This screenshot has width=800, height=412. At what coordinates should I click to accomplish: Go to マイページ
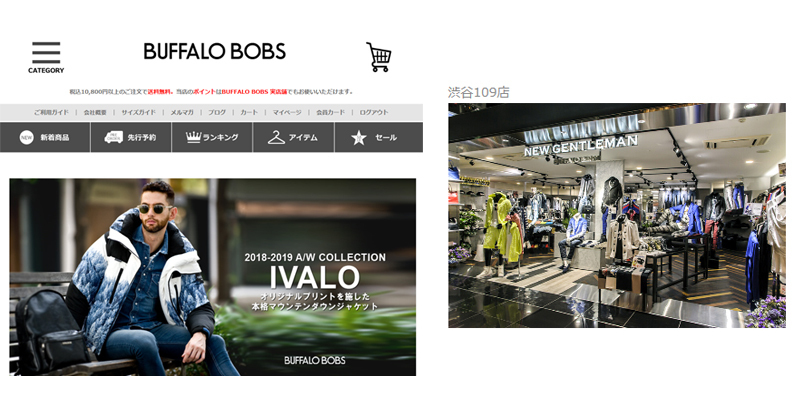pos(287,112)
